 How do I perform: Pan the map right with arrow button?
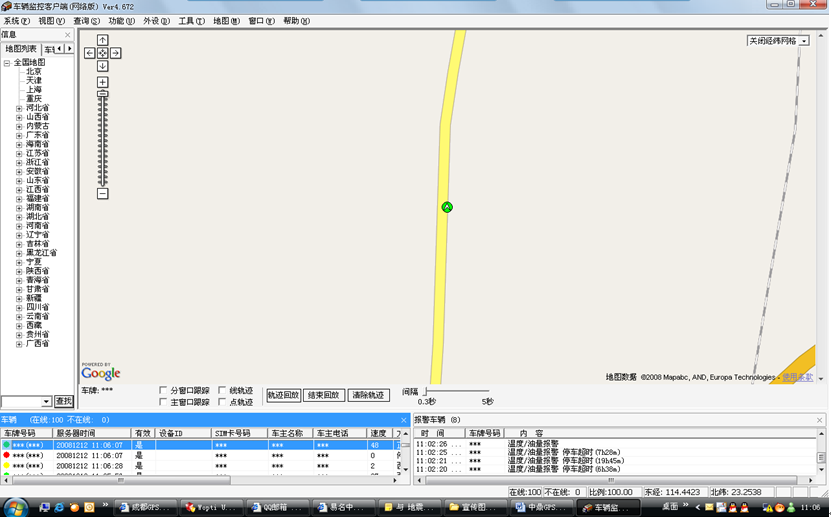[x=115, y=53]
